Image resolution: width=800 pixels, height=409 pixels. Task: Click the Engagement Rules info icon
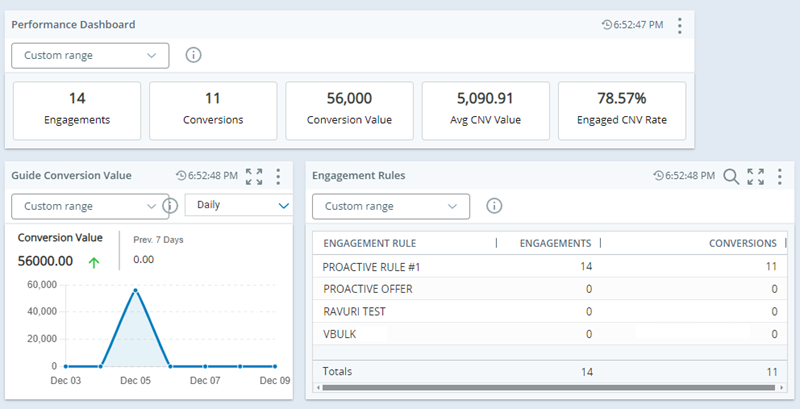click(494, 206)
